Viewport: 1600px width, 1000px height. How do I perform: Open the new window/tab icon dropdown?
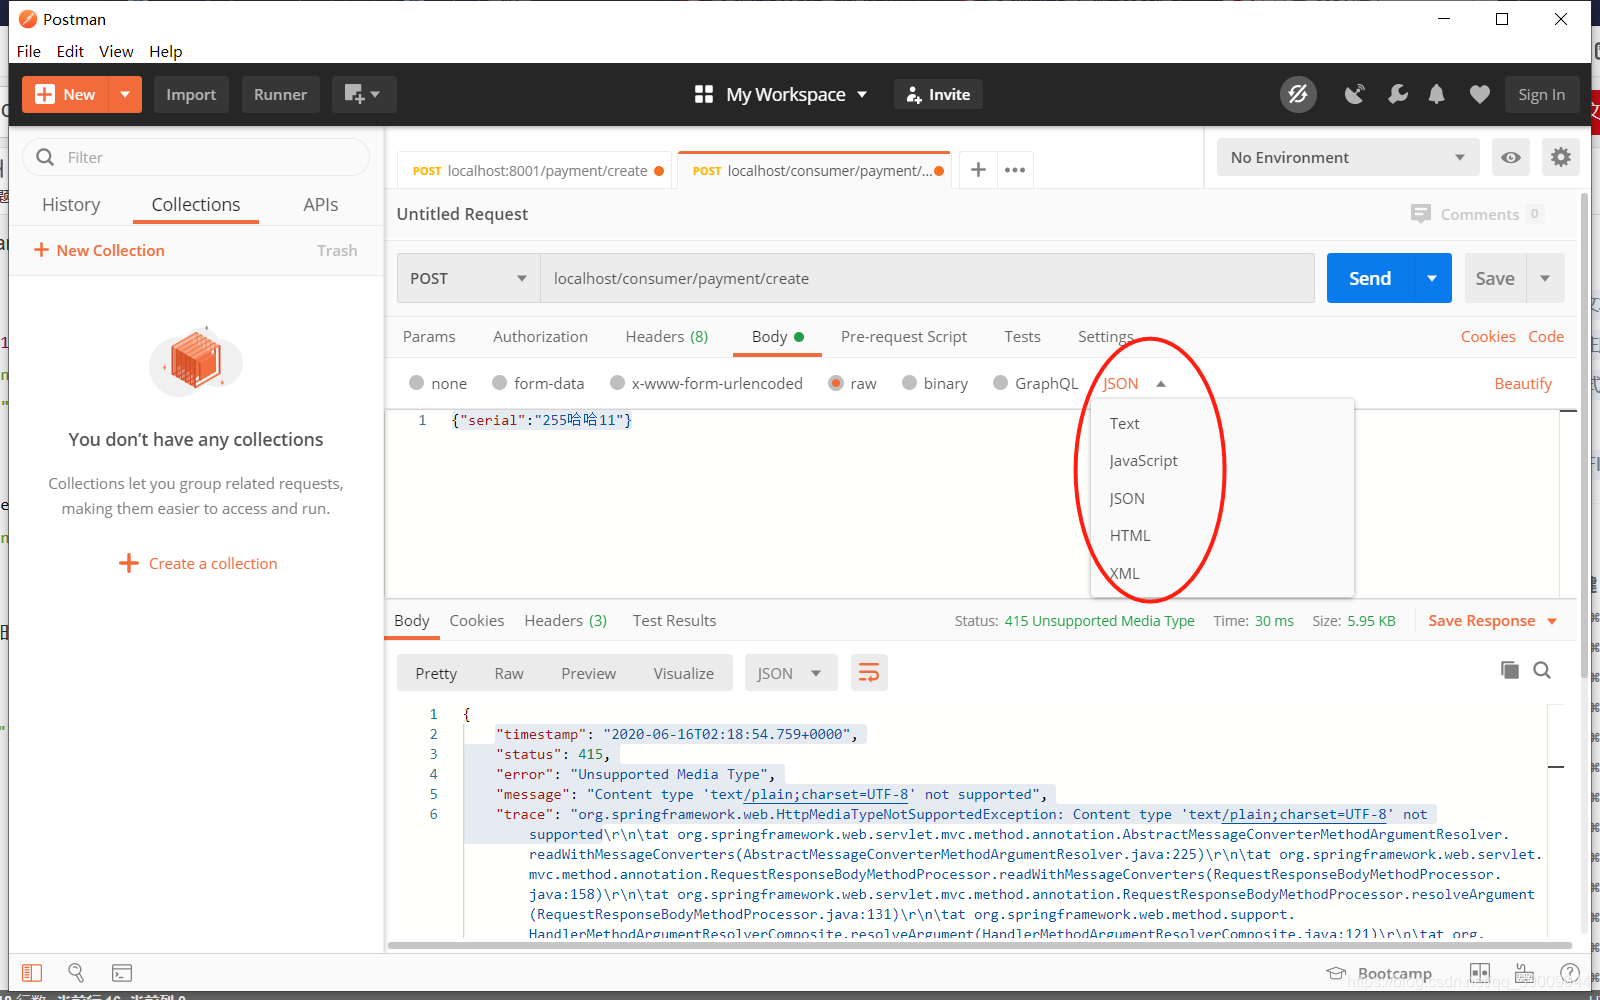click(363, 94)
